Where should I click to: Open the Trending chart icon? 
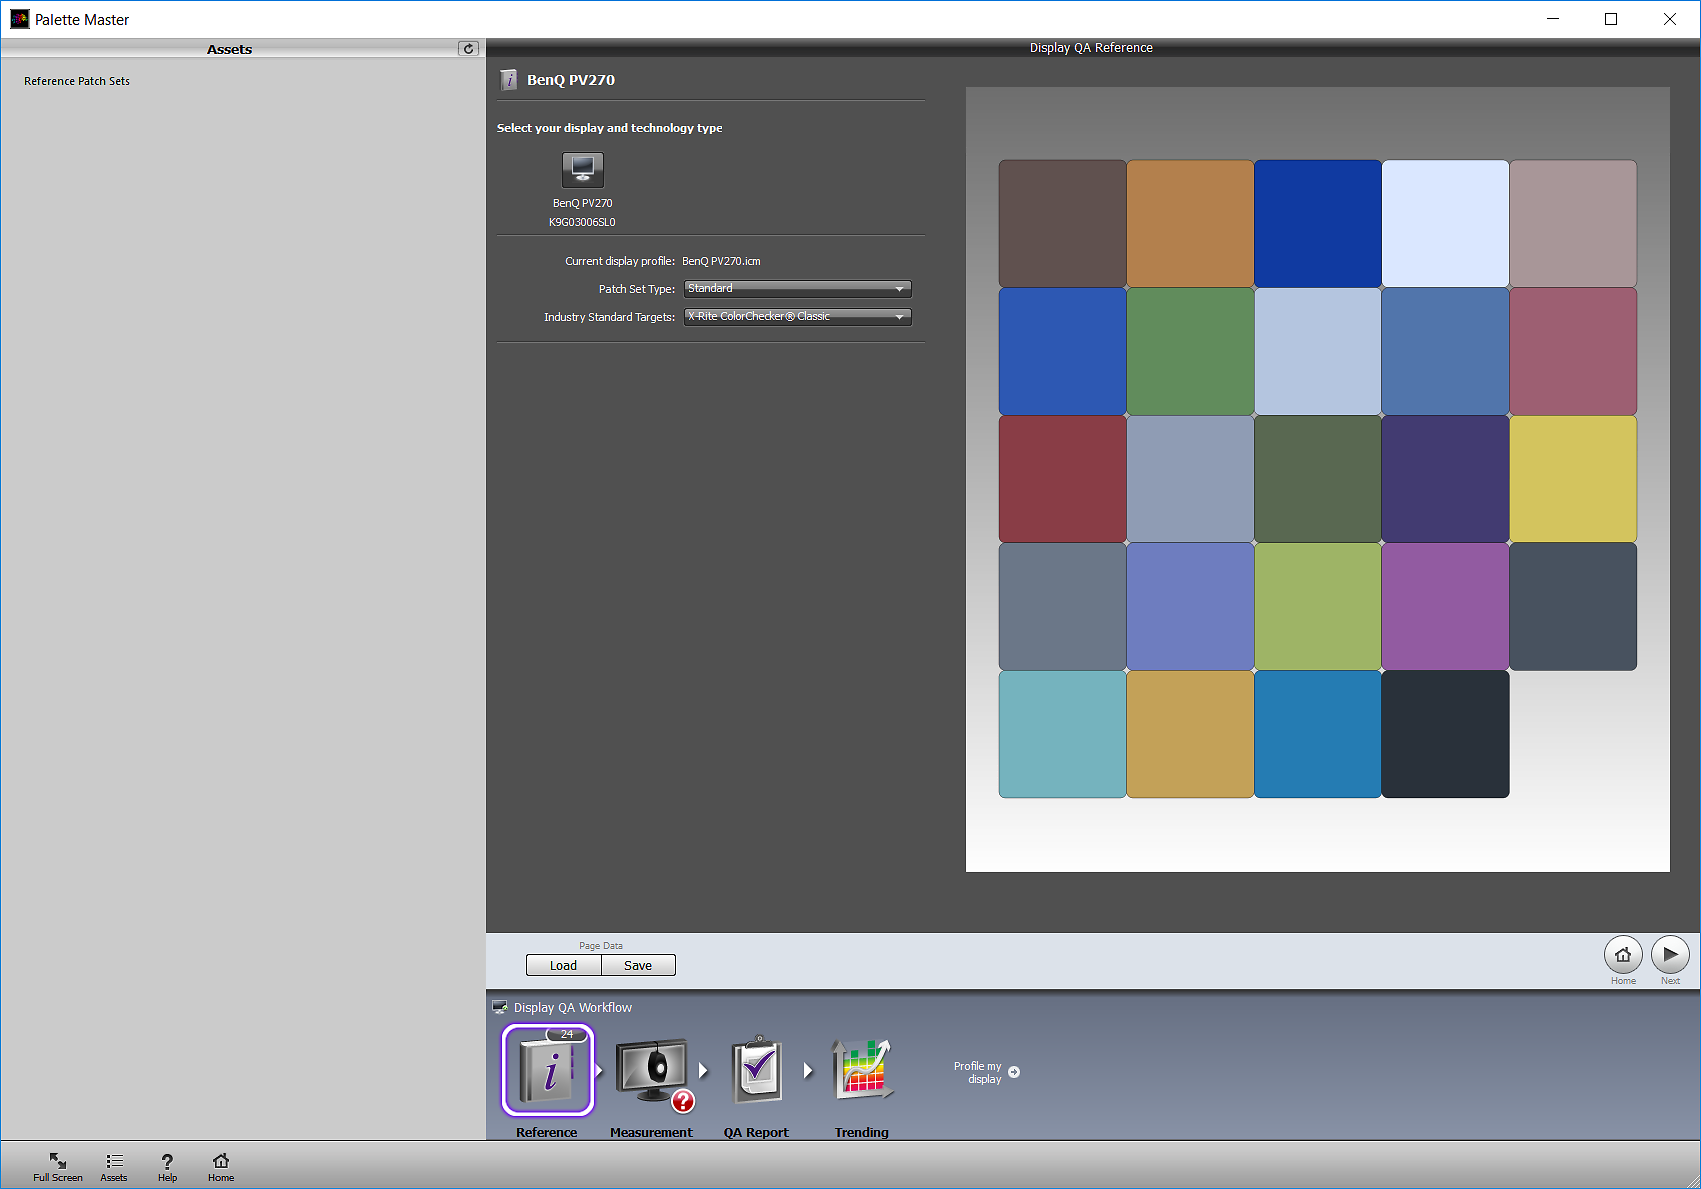861,1070
